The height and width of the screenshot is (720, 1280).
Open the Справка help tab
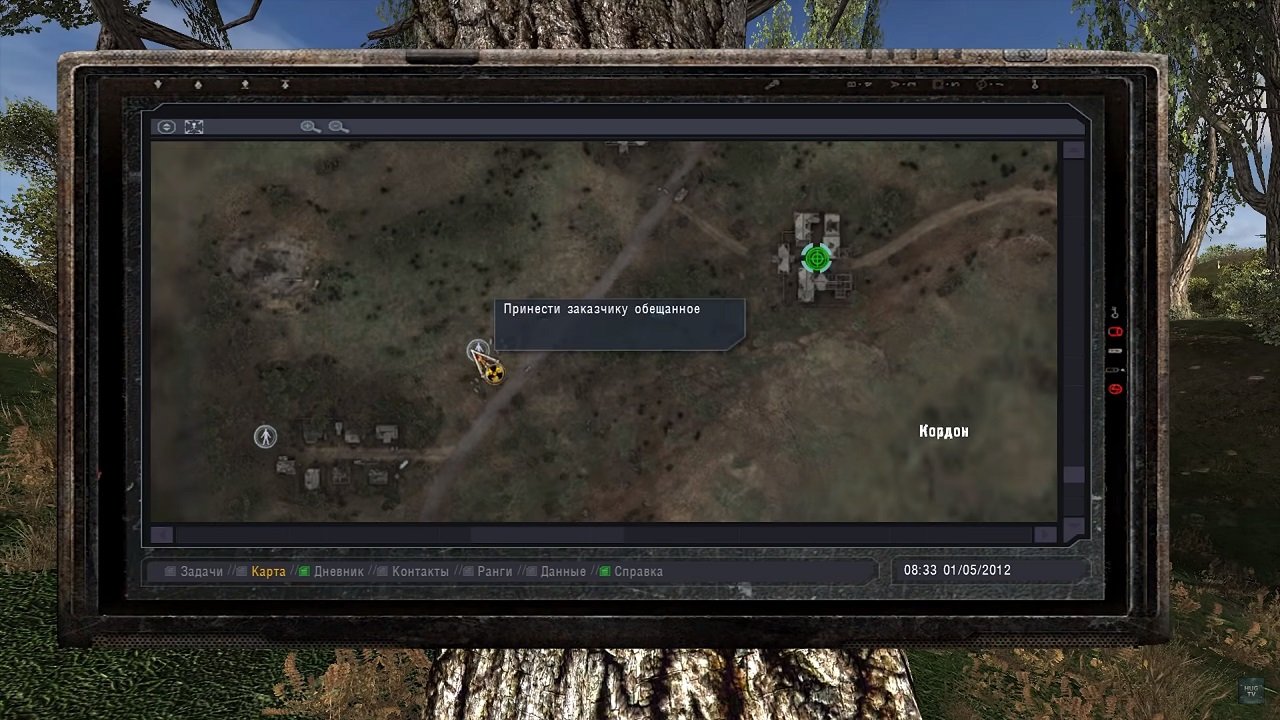(638, 572)
